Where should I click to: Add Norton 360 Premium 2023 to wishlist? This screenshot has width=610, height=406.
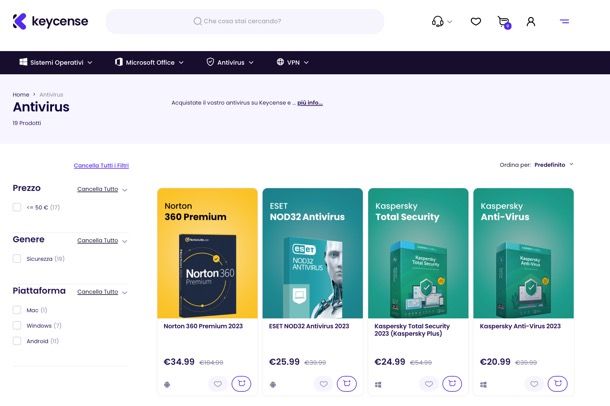coord(218,384)
